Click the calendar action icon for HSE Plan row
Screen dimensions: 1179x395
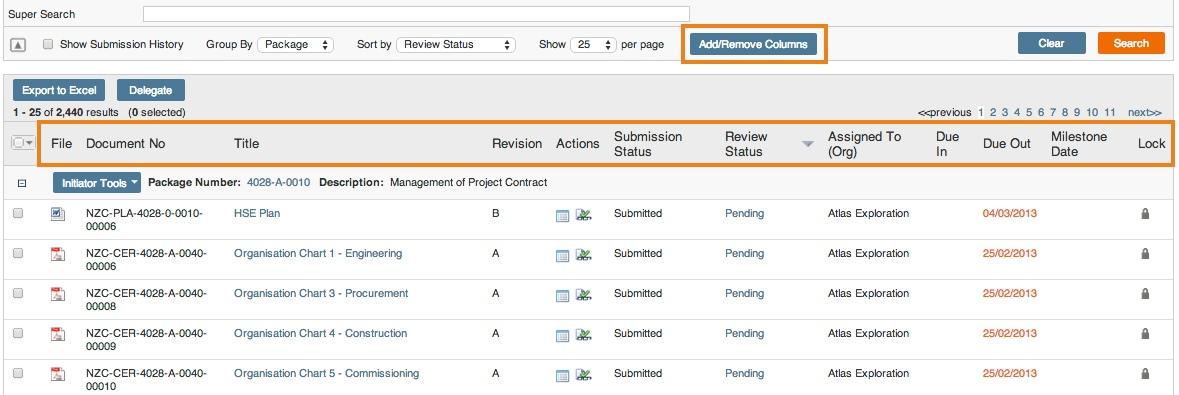tap(562, 216)
